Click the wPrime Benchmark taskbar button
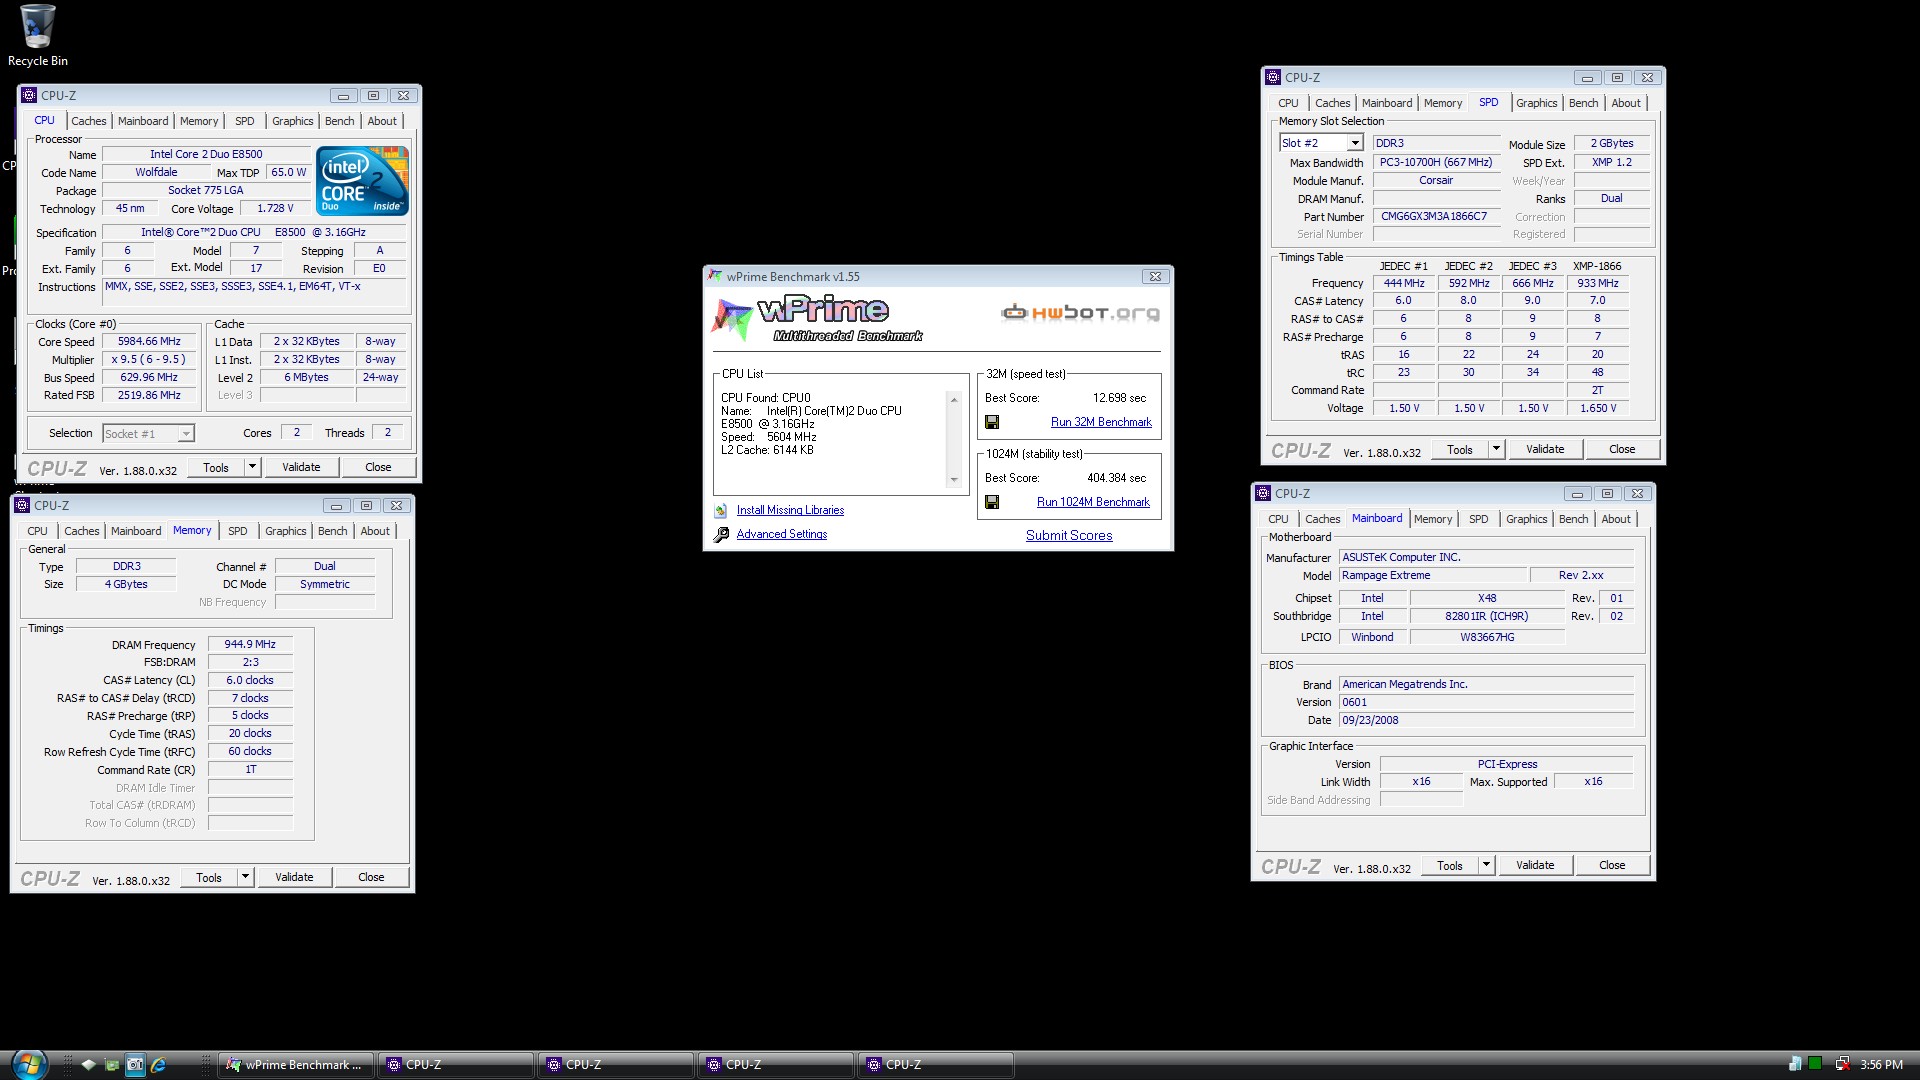This screenshot has width=1920, height=1080. [x=296, y=1065]
